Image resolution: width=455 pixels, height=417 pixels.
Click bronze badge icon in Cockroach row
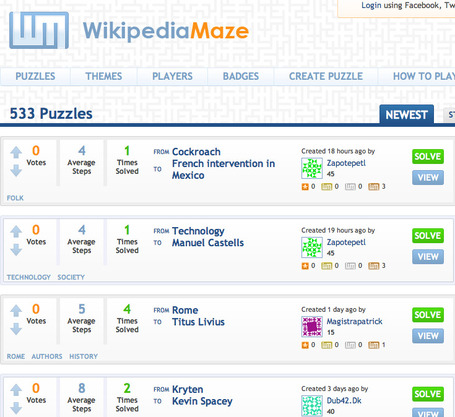pos(374,187)
